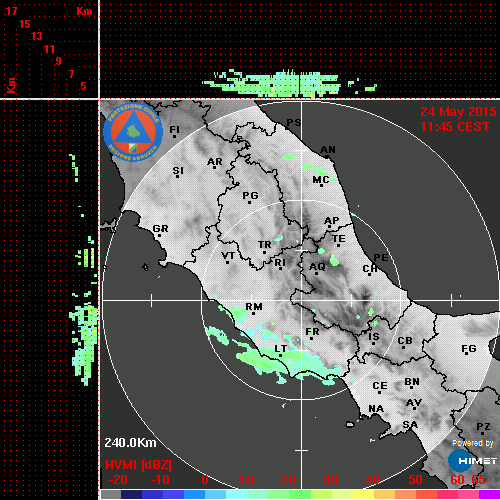Click the 240.0Km range label
Screen dimensions: 500x500
coord(130,443)
